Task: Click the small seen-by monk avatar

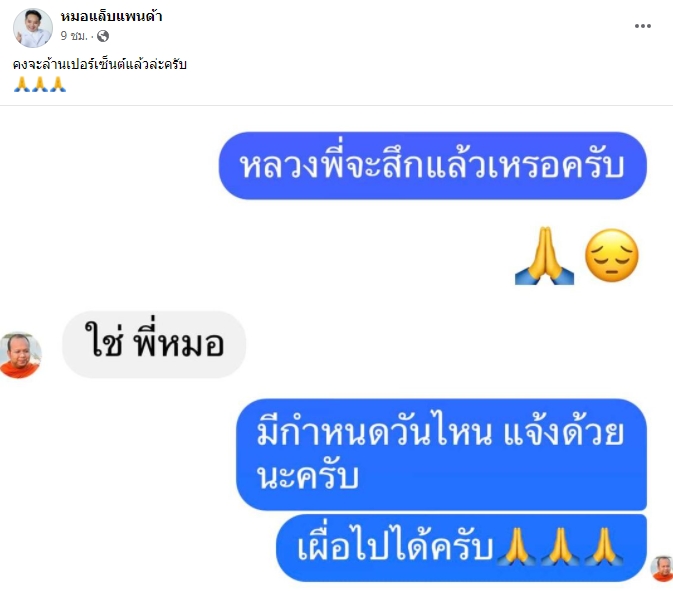Action: tap(662, 568)
